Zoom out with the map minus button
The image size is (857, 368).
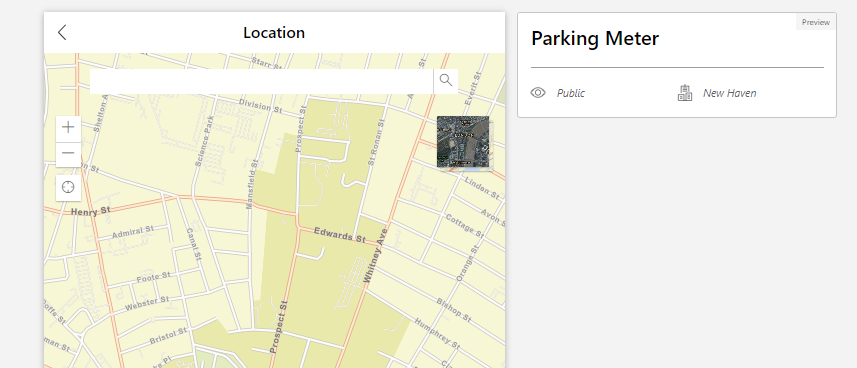tap(68, 154)
